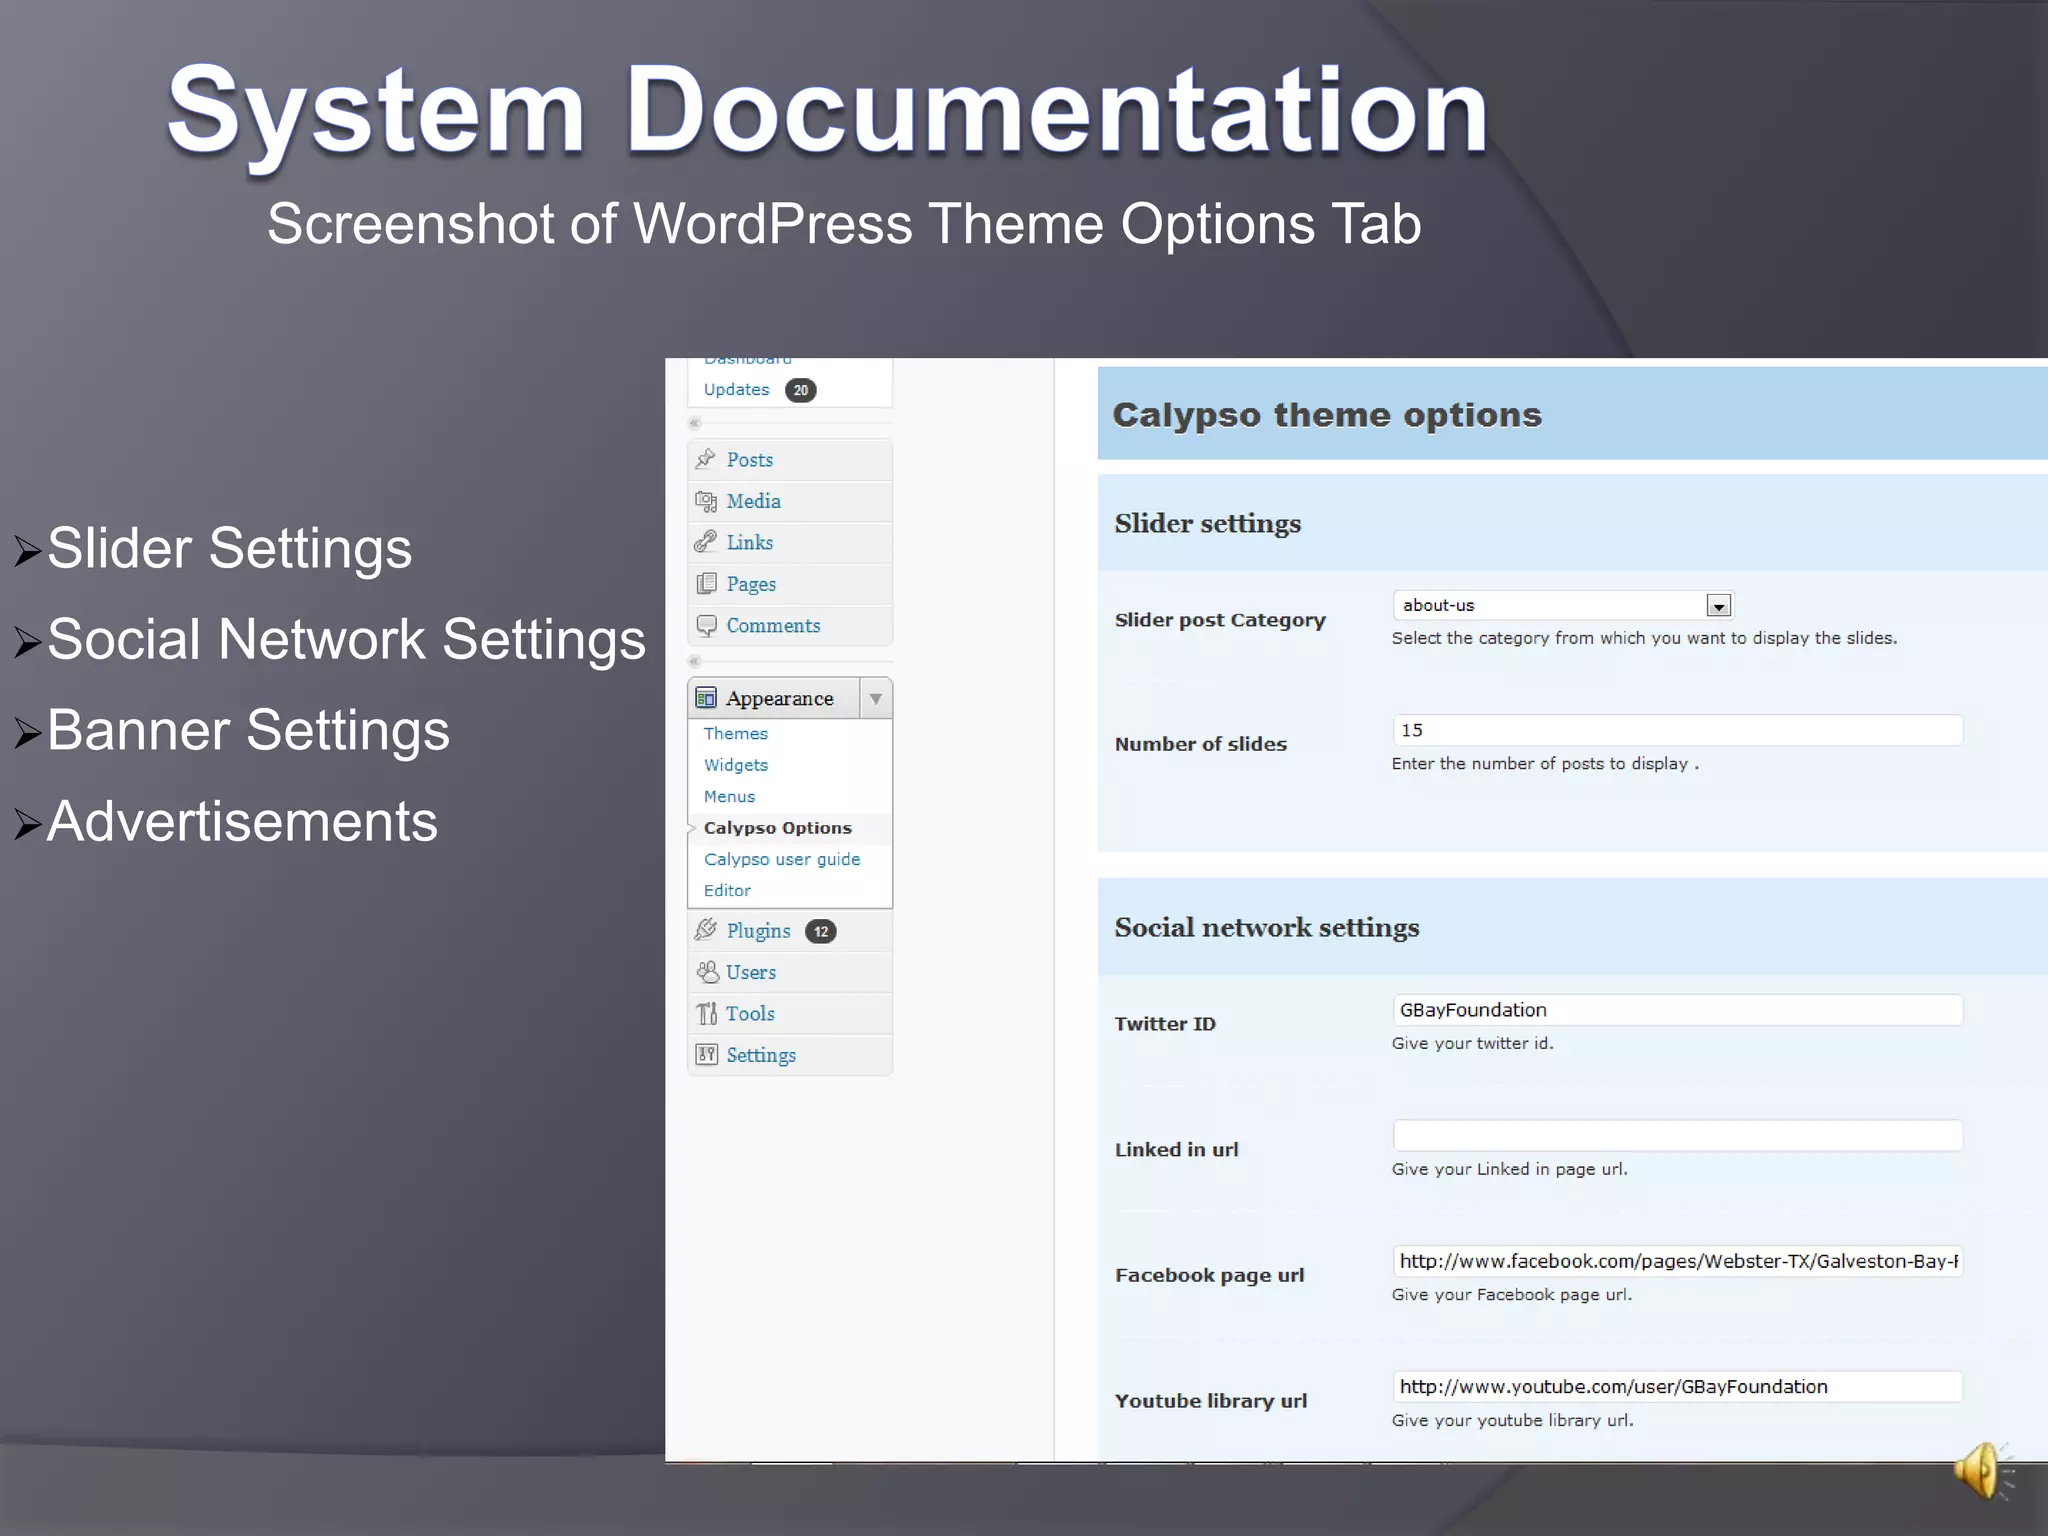Click the Appearance menu icon
Screen dimensions: 2048x1536
[x=706, y=698]
